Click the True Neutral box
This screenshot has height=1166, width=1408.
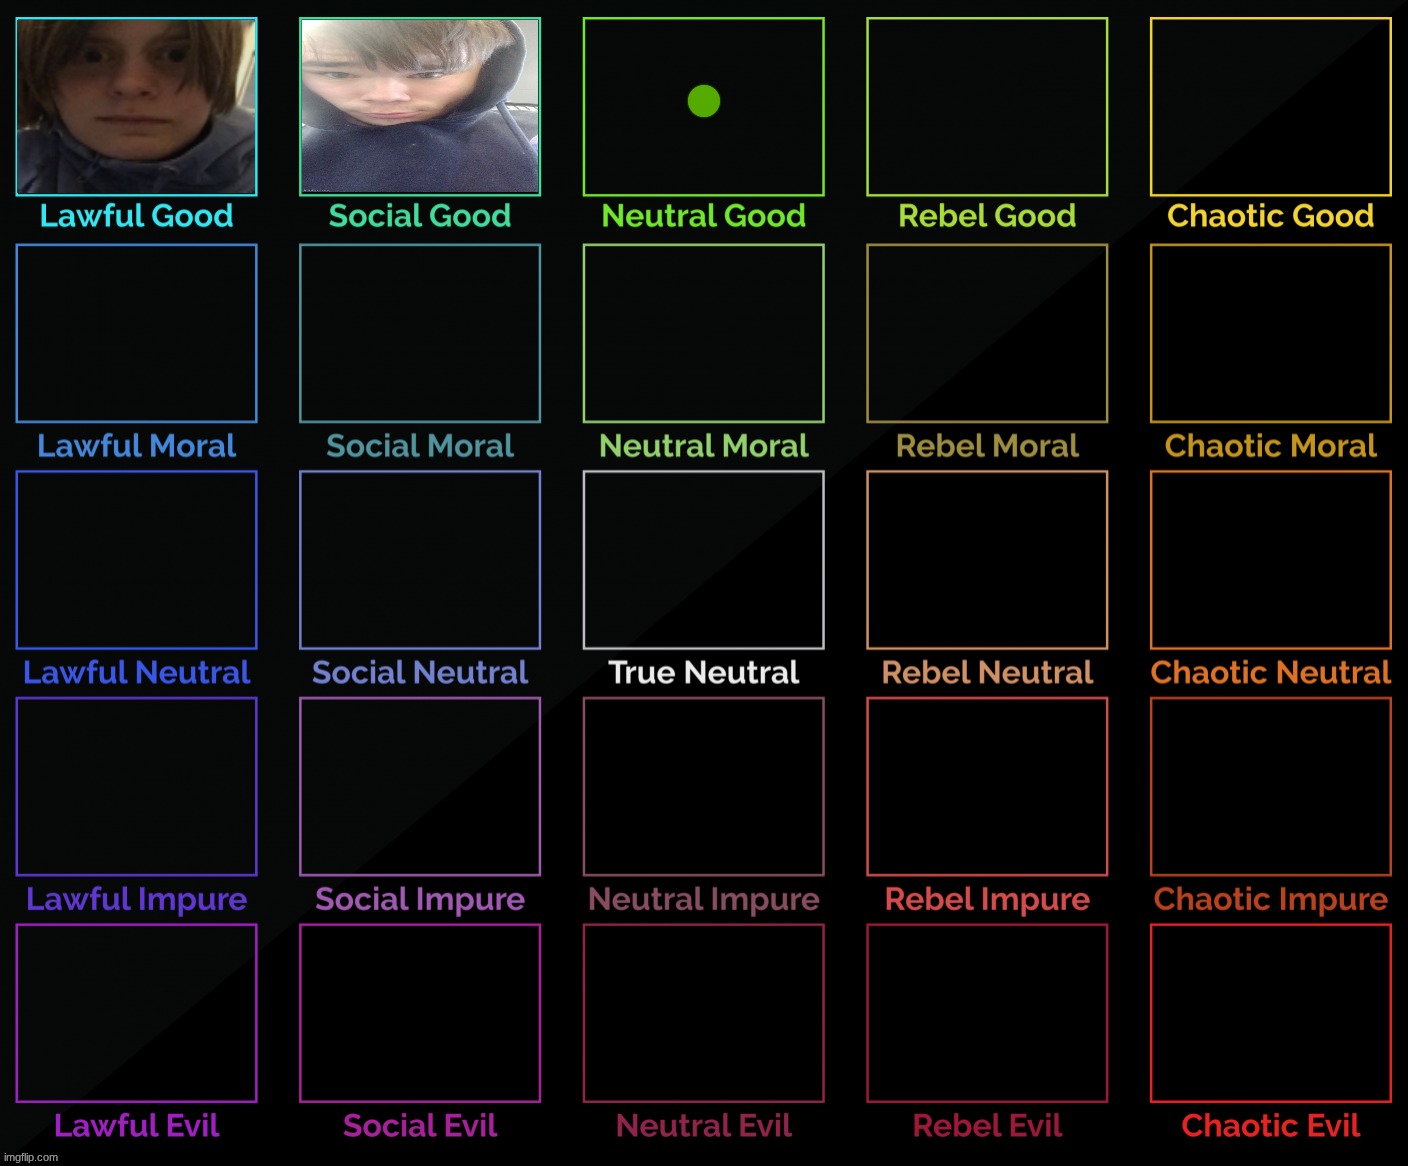[x=704, y=560]
